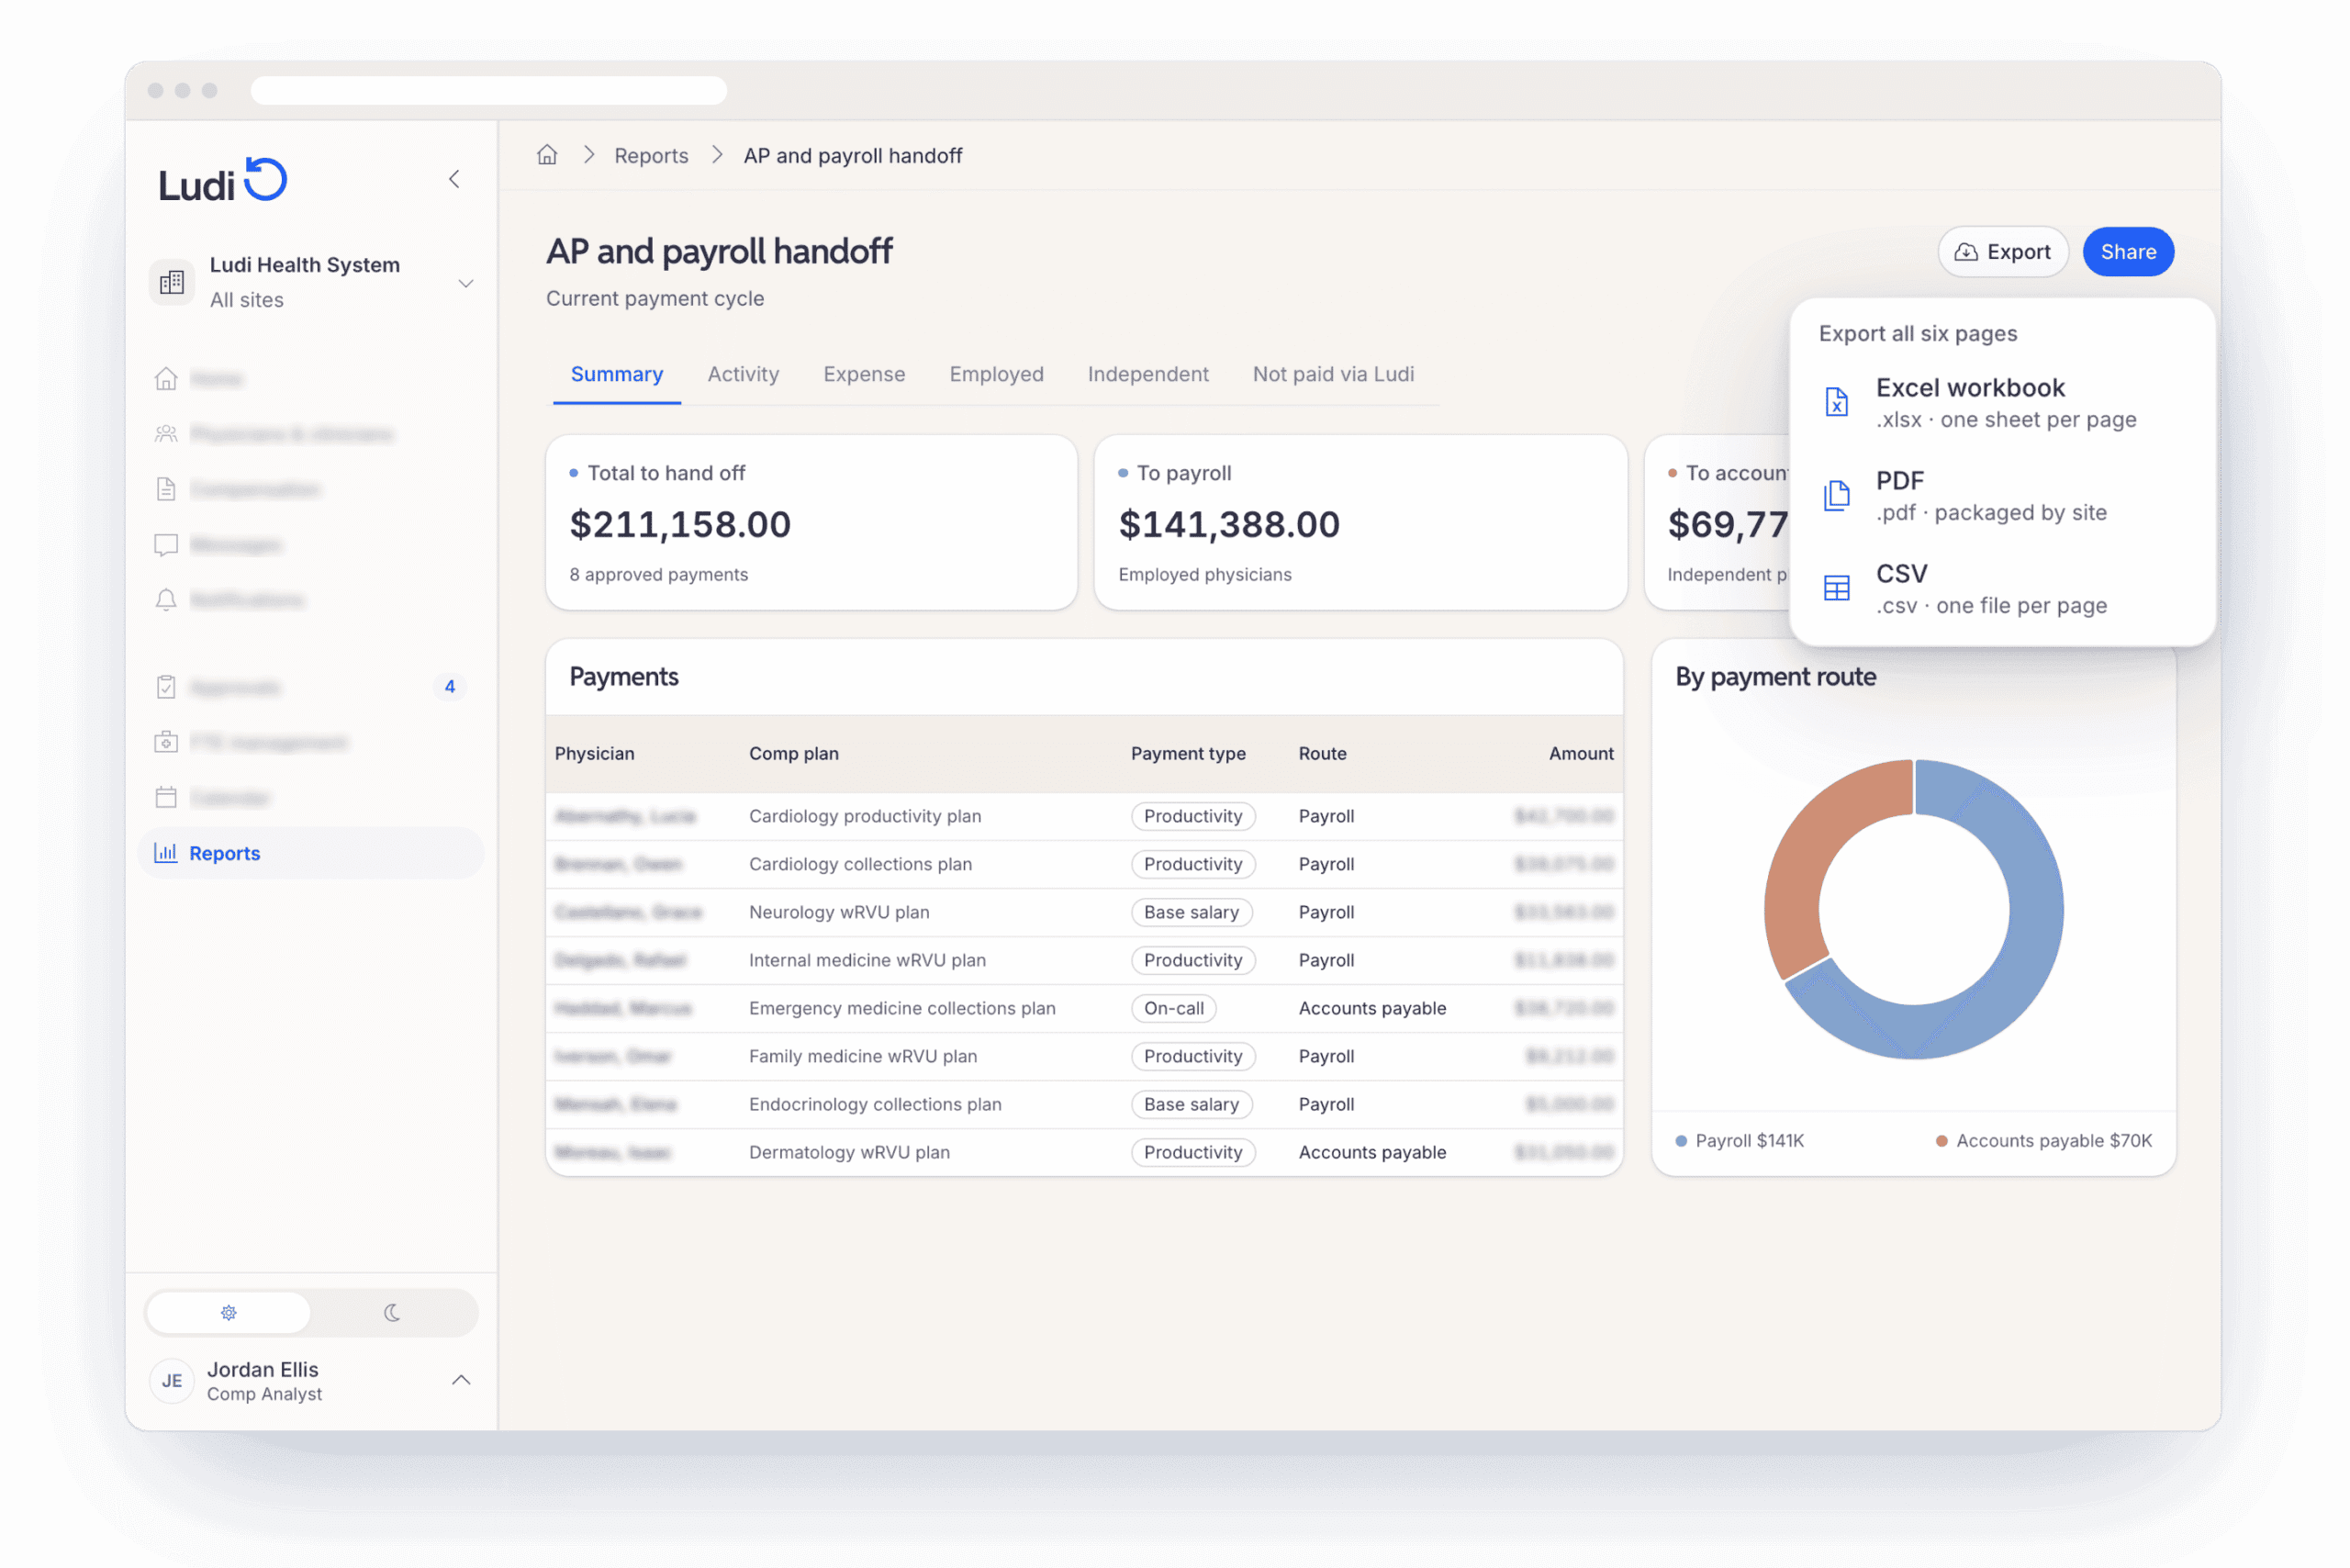The height and width of the screenshot is (1568, 2350).
Task: Click the 8 approved payments text
Action: pos(658,574)
